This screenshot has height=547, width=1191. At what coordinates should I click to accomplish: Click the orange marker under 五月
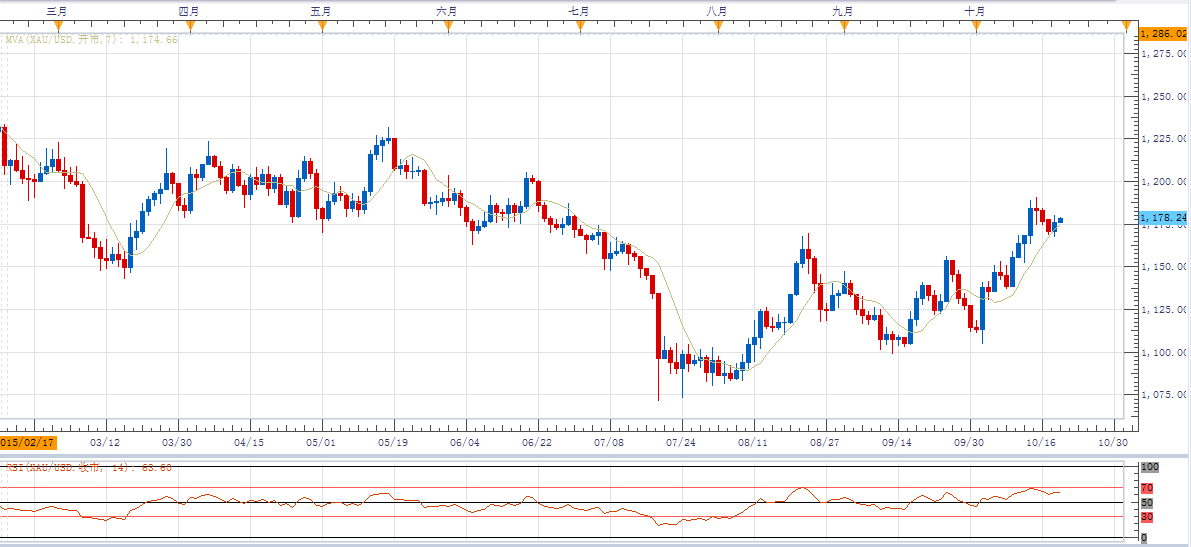pos(322,26)
